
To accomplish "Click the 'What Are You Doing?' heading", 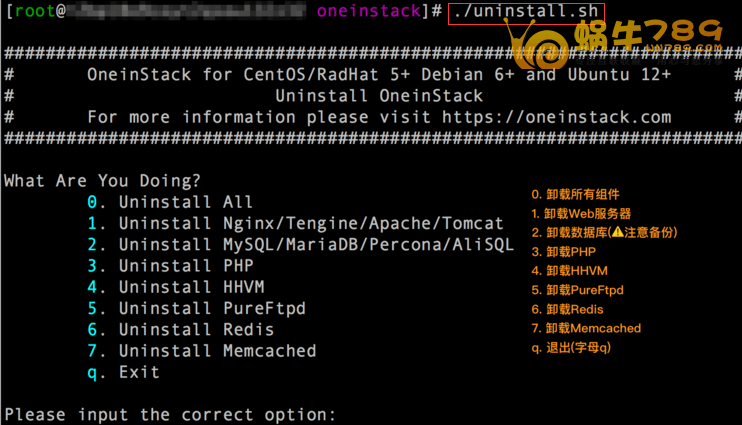I will (102, 181).
